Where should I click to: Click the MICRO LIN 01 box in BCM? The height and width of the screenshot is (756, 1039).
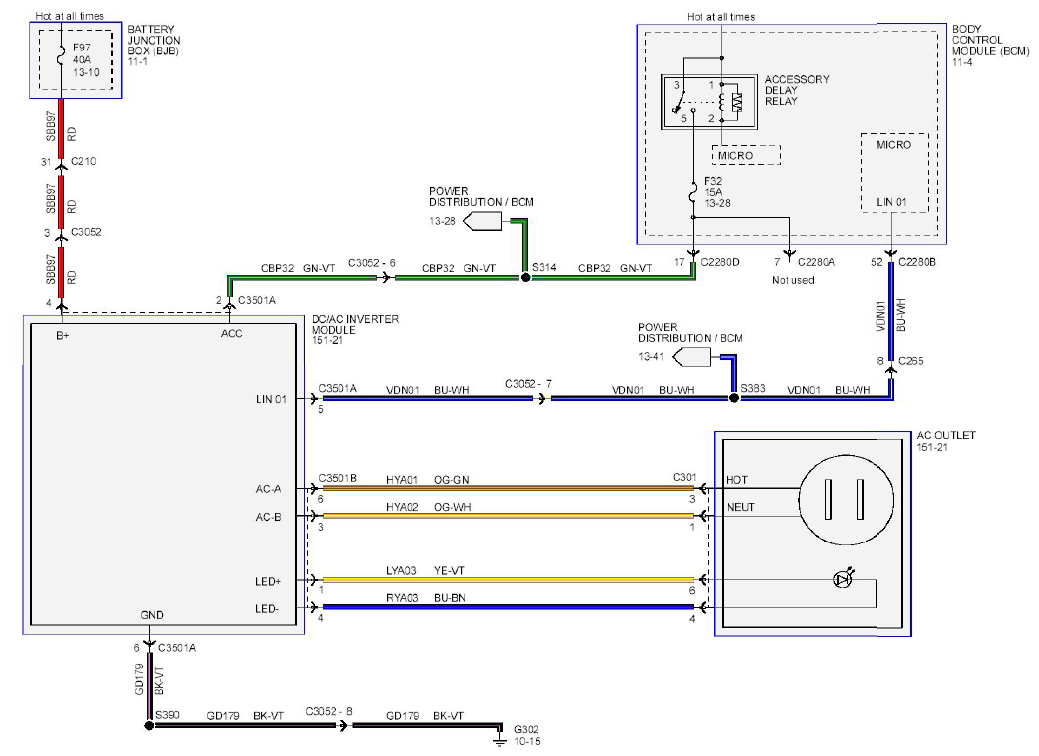coord(895,173)
